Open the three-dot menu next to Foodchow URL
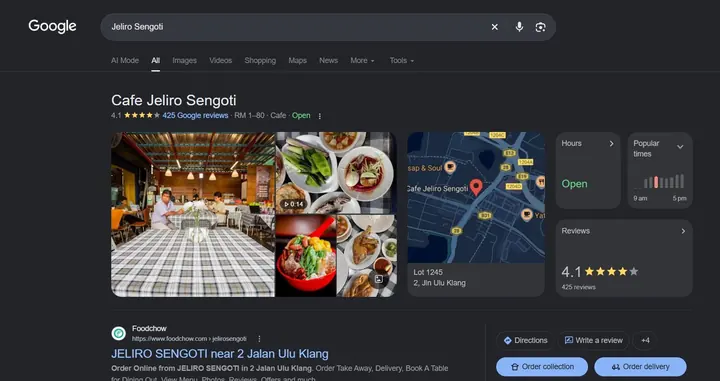 (x=259, y=339)
